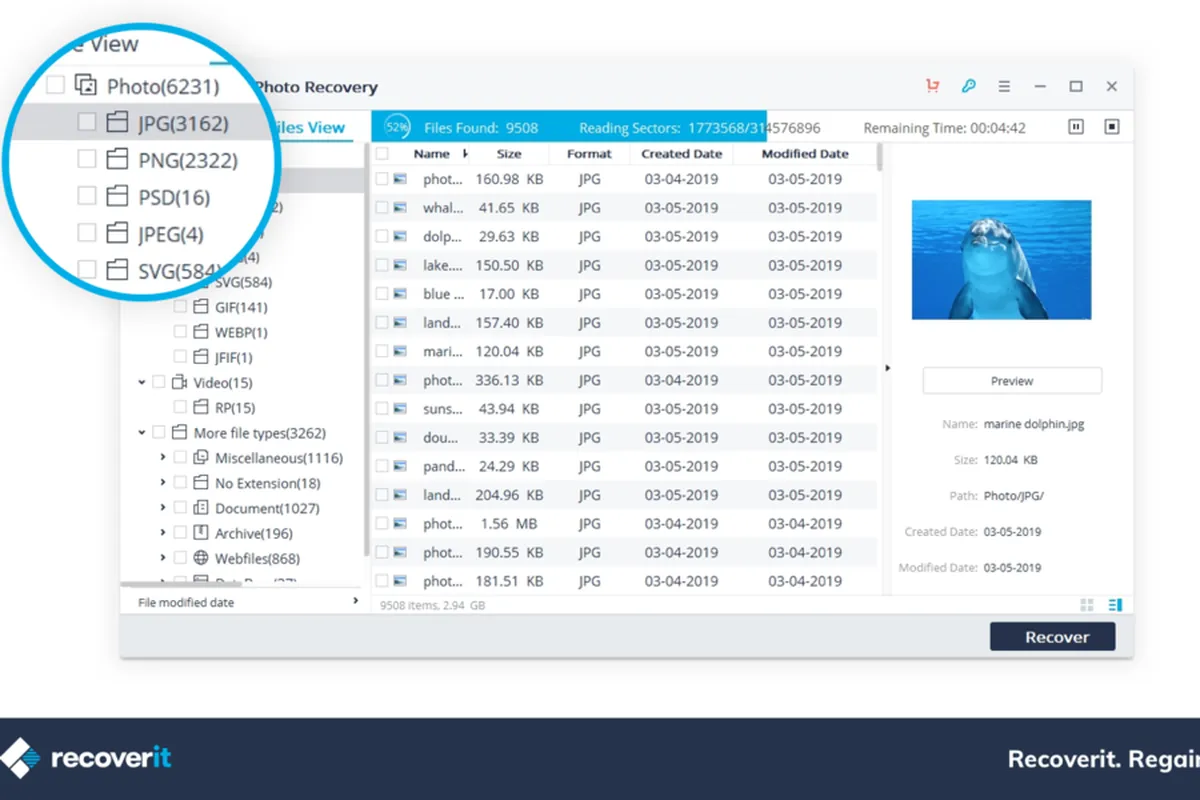Click the Recoverit logo in the banner
1200x800 pixels.
click(x=86, y=758)
